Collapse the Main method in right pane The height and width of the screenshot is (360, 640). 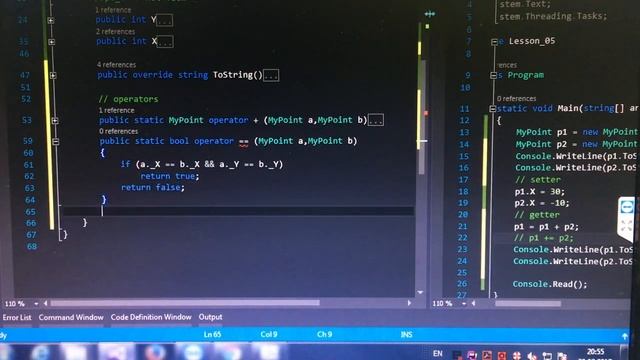click(493, 109)
